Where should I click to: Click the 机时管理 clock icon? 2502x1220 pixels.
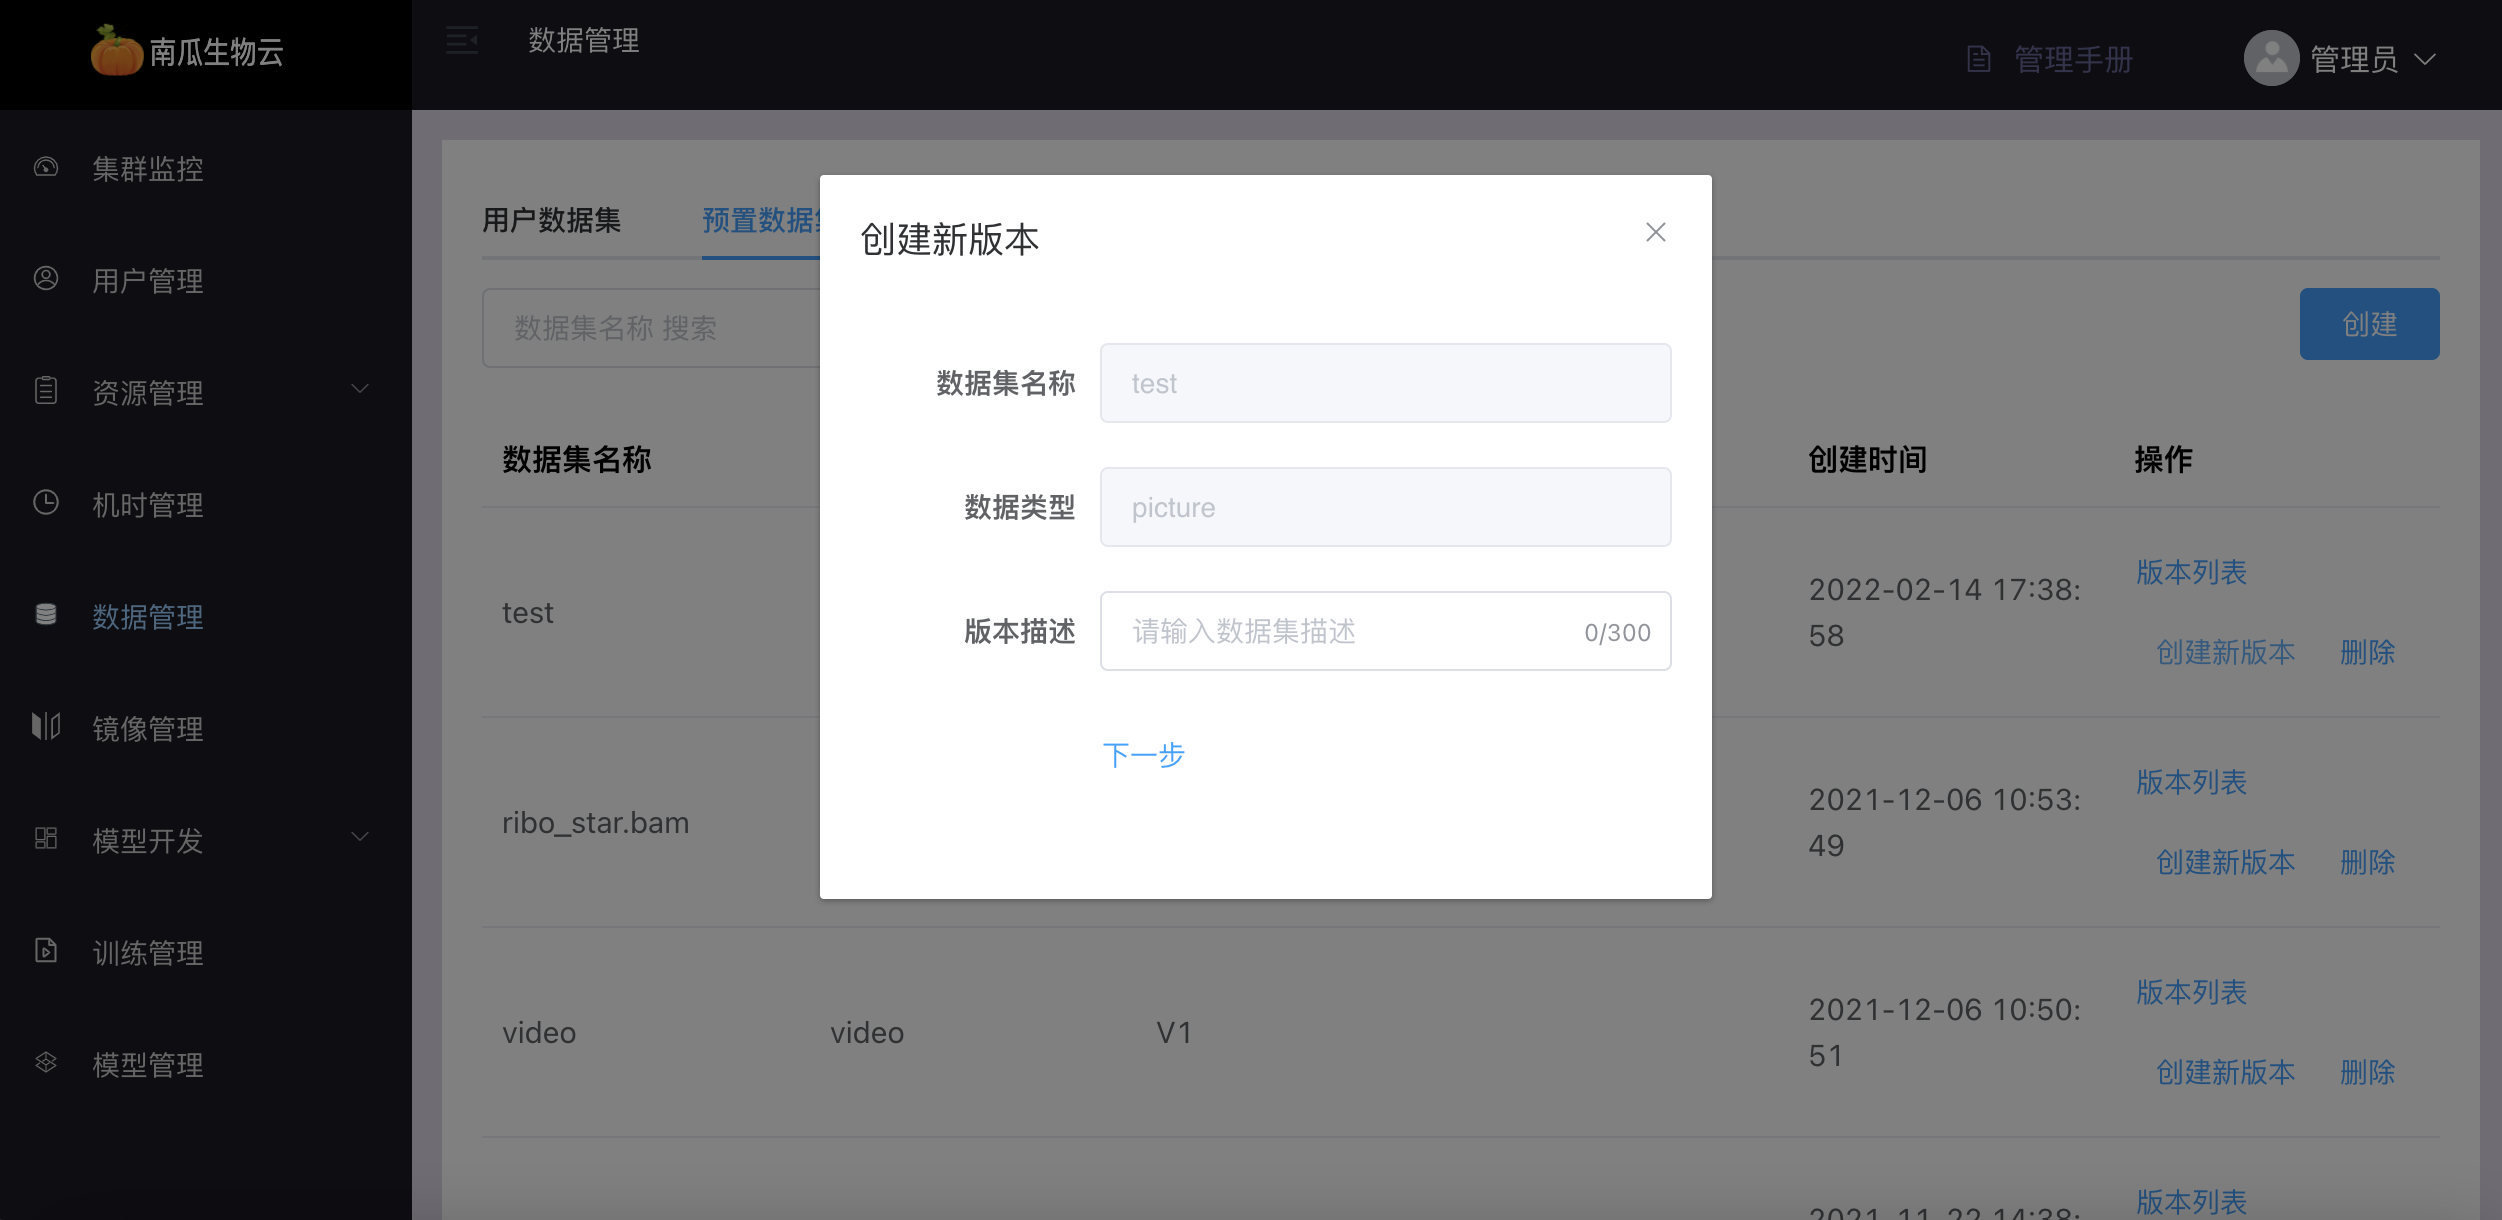click(46, 503)
